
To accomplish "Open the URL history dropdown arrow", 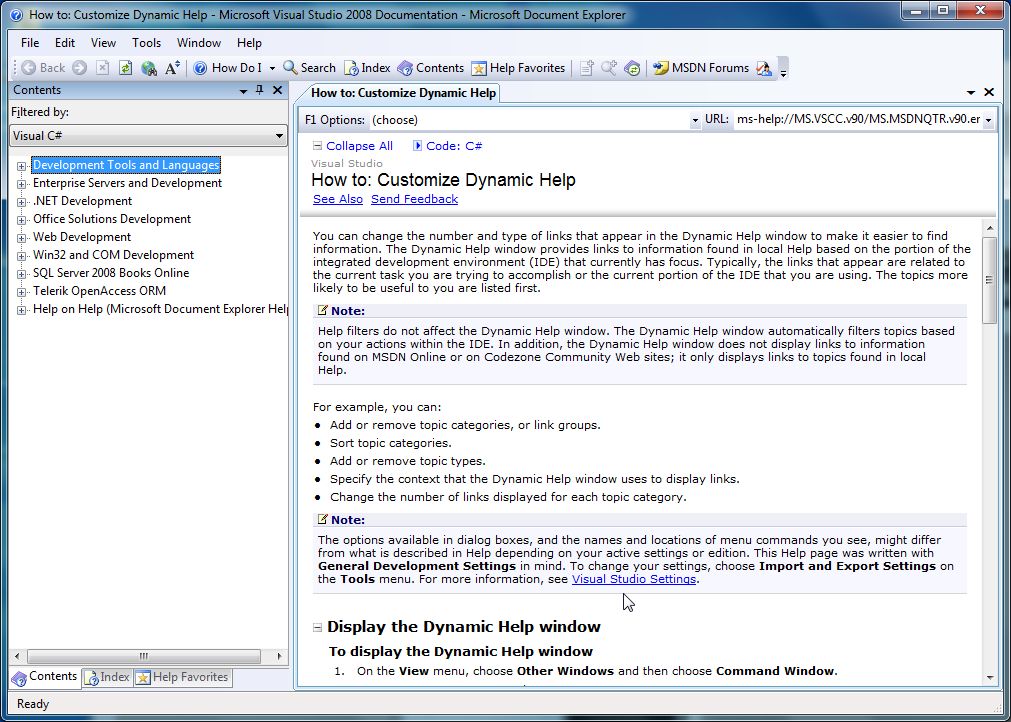I will coord(988,121).
